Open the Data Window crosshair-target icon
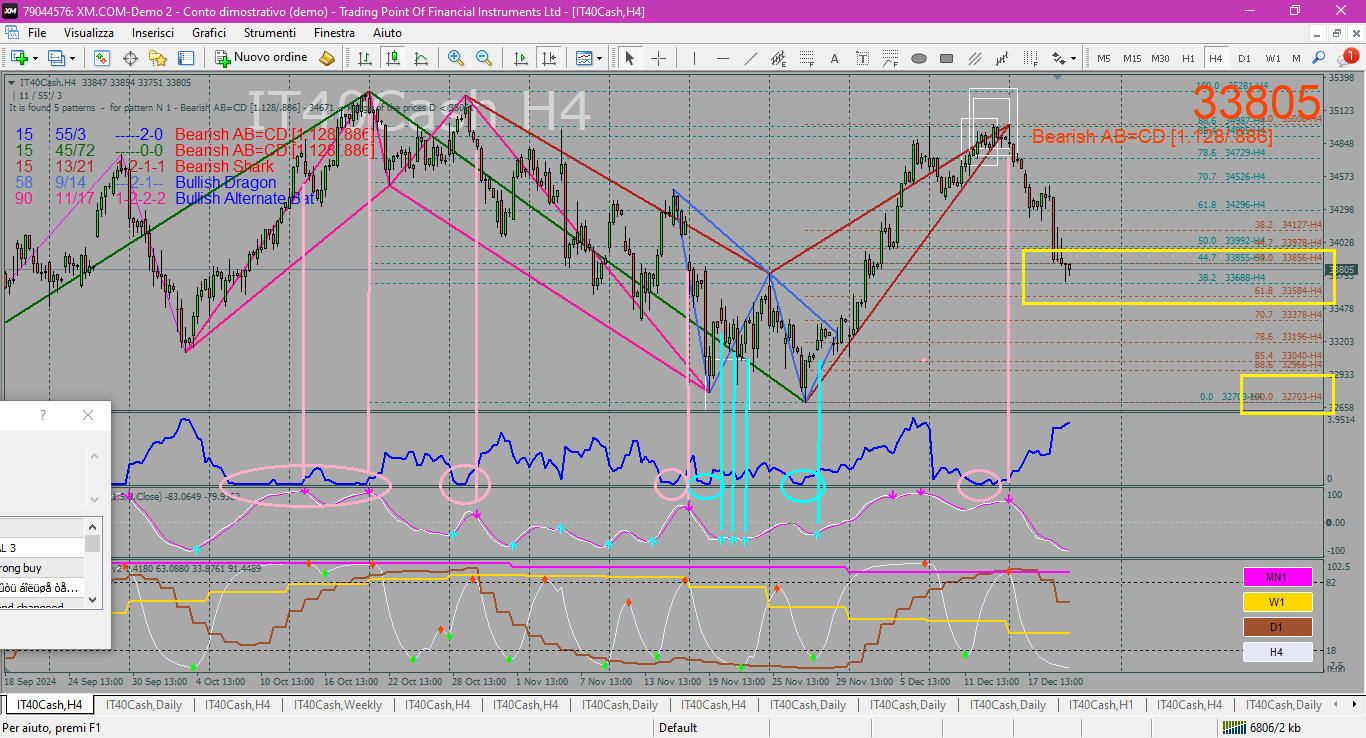The width and height of the screenshot is (1366, 738). coord(130,58)
